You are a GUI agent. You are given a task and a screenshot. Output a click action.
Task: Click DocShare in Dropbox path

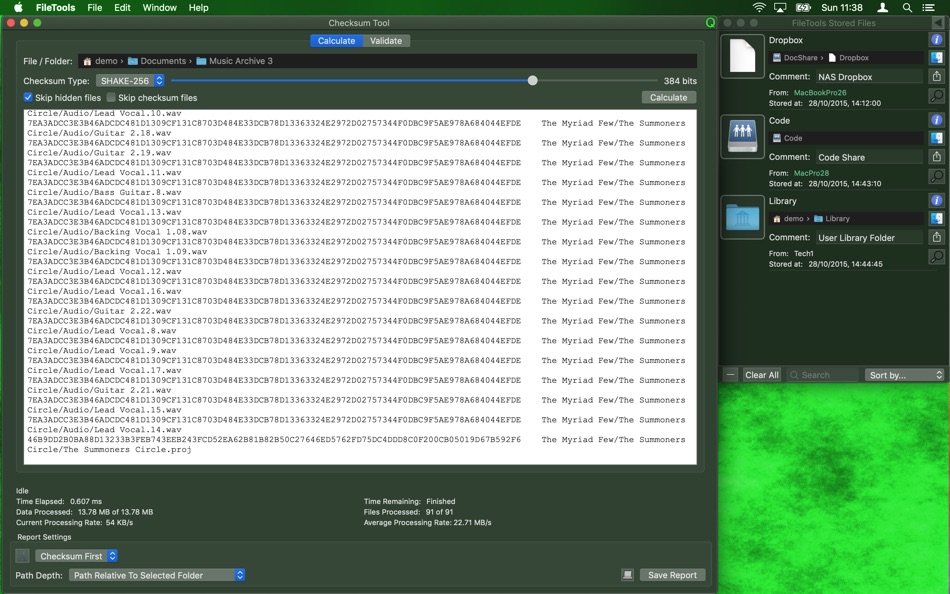[x=795, y=58]
